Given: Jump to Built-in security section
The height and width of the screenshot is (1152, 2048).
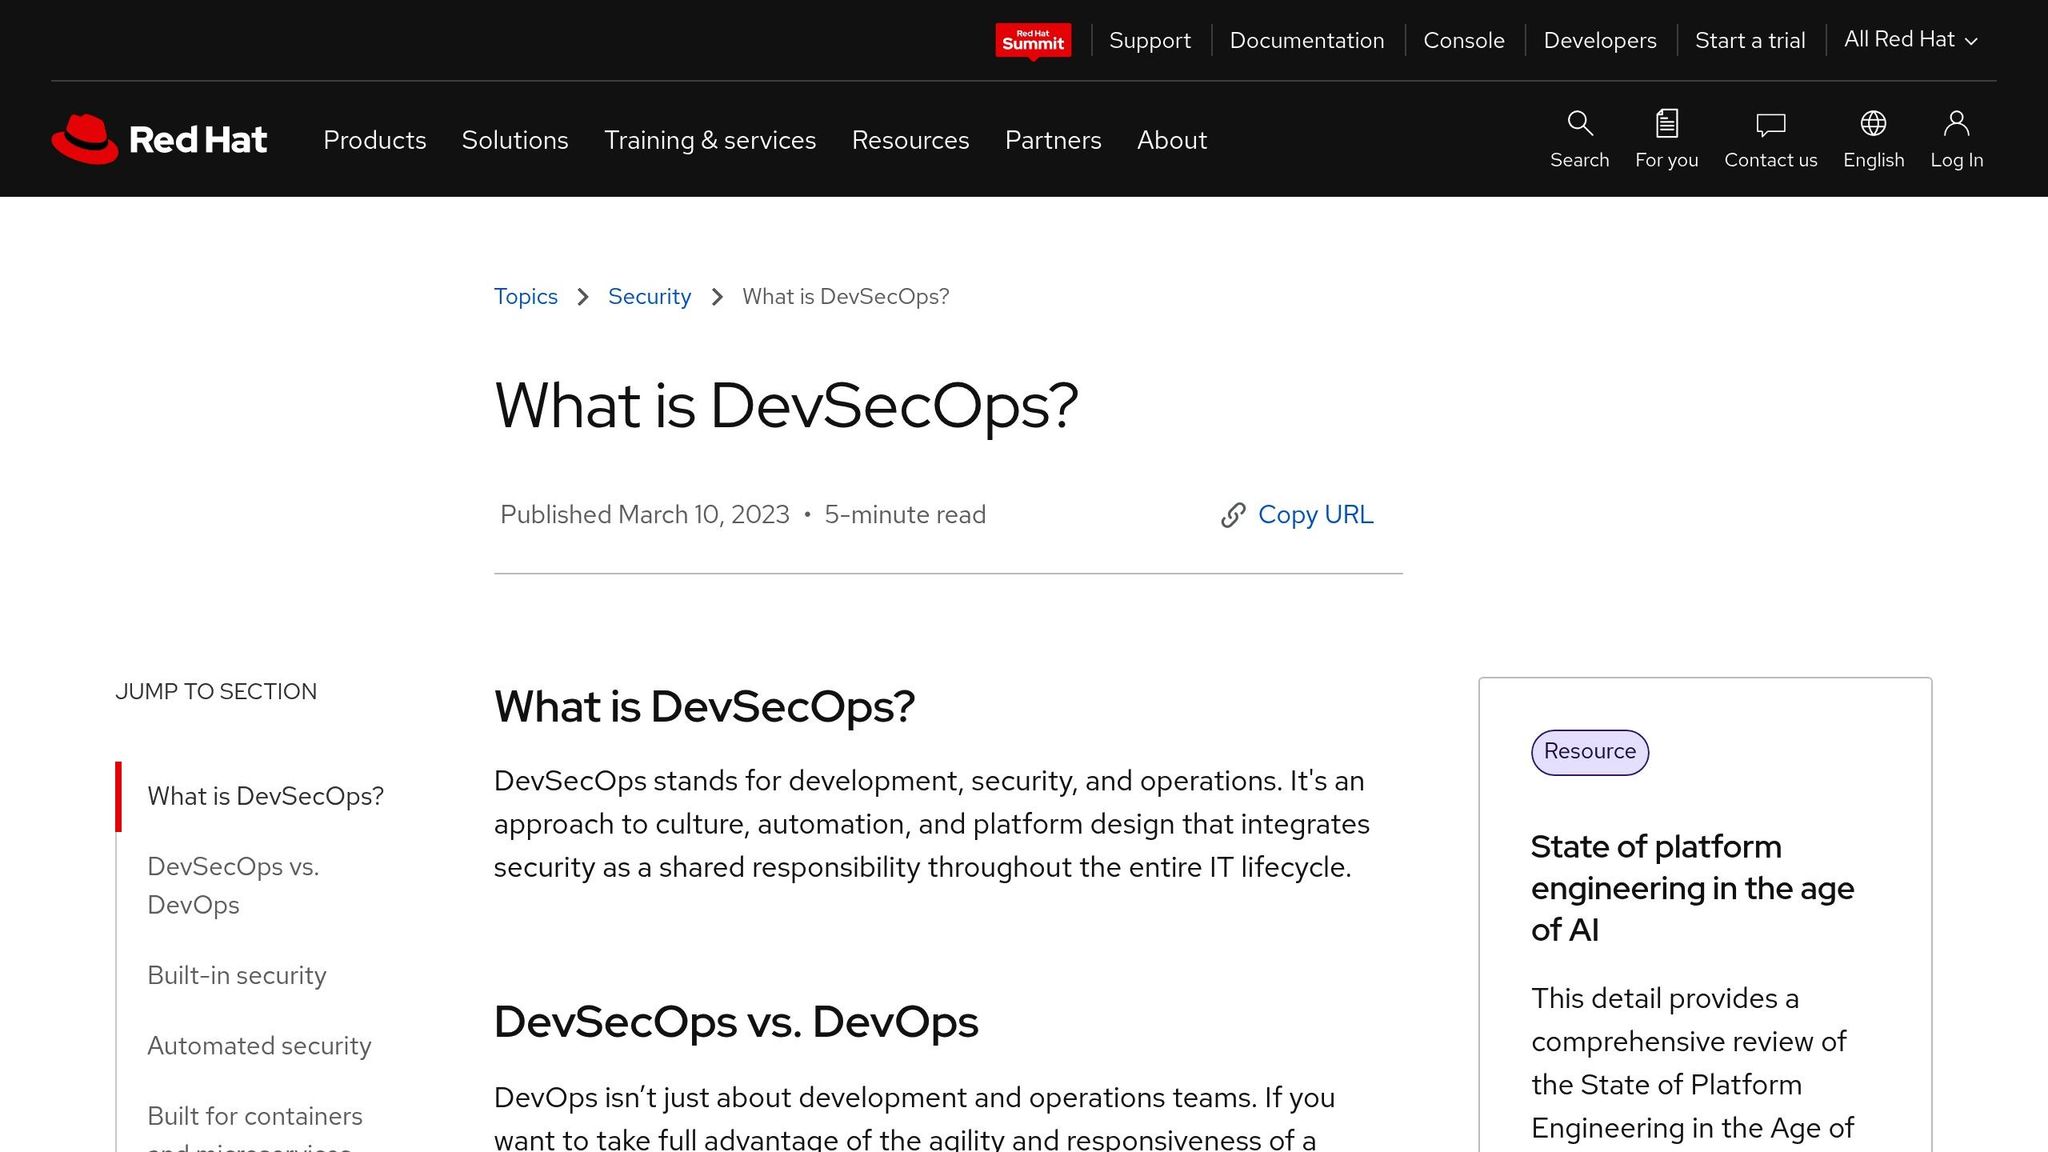Looking at the screenshot, I should click(237, 975).
